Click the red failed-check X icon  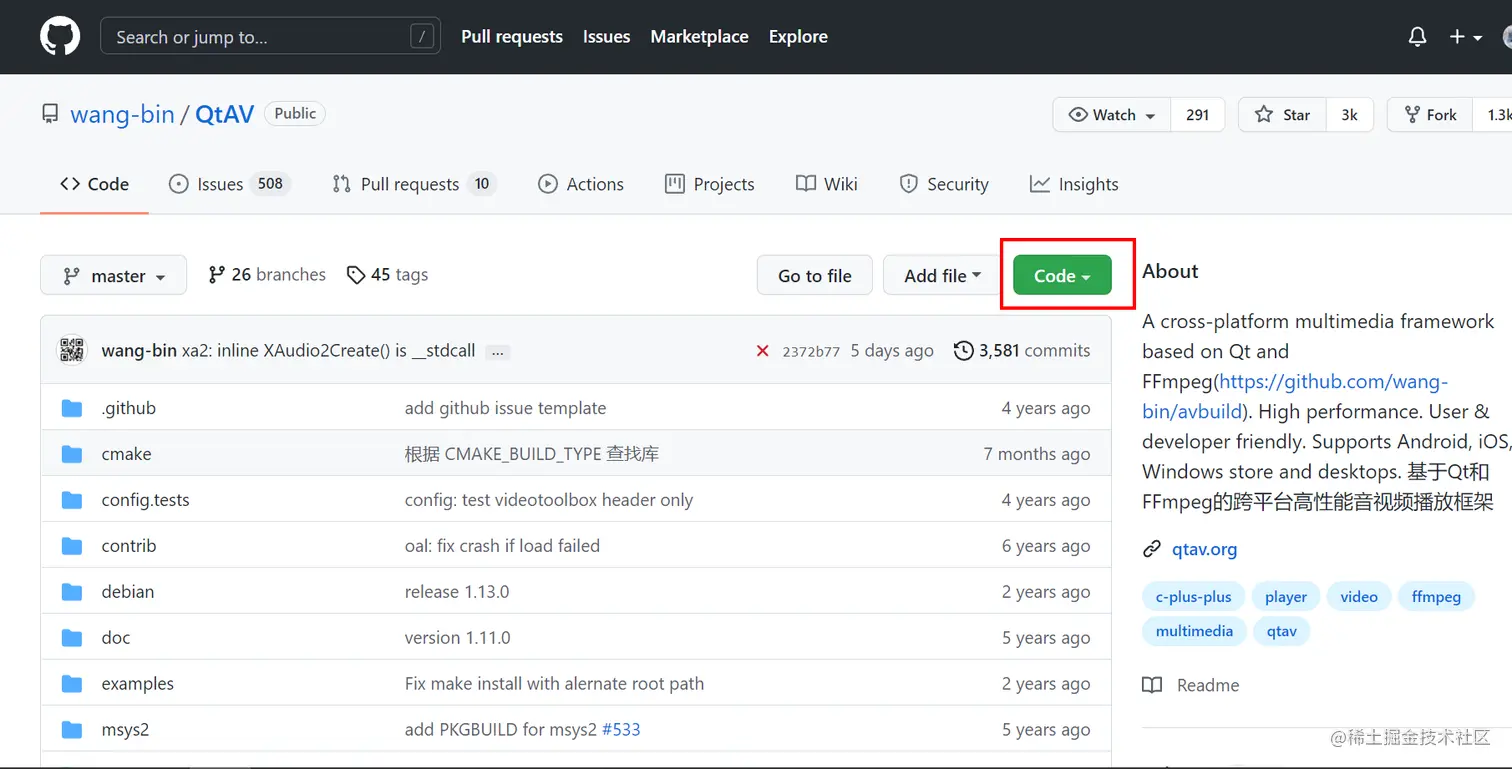coord(763,351)
